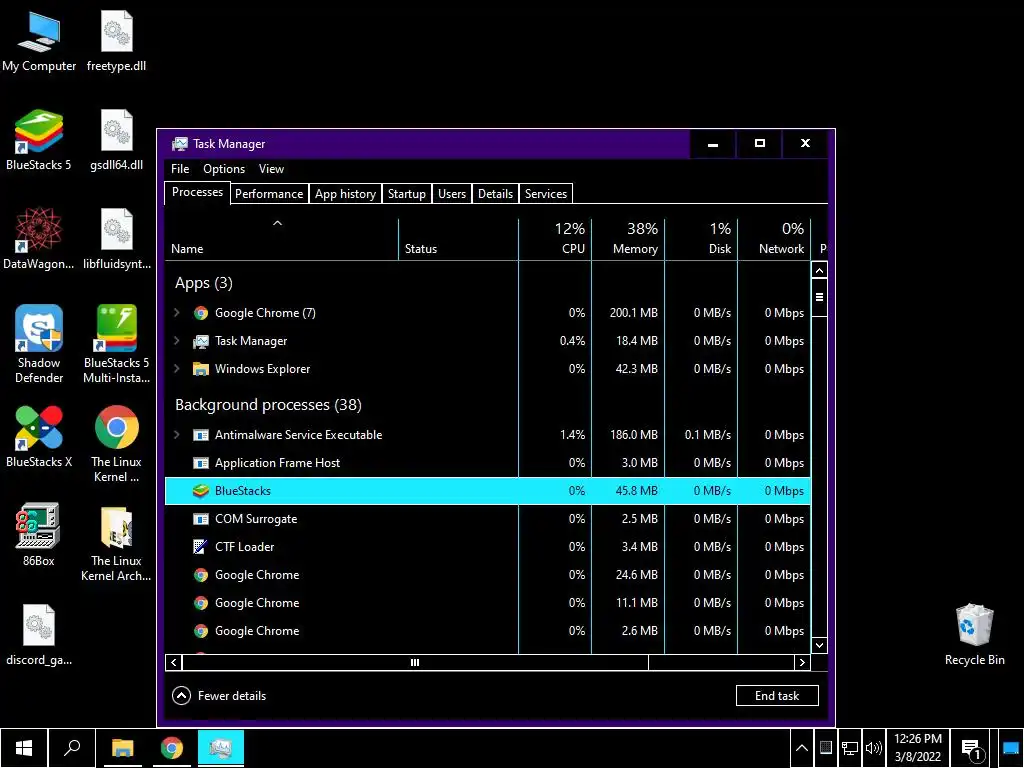This screenshot has height=768, width=1024.
Task: Switch to the App history tab
Action: point(345,194)
